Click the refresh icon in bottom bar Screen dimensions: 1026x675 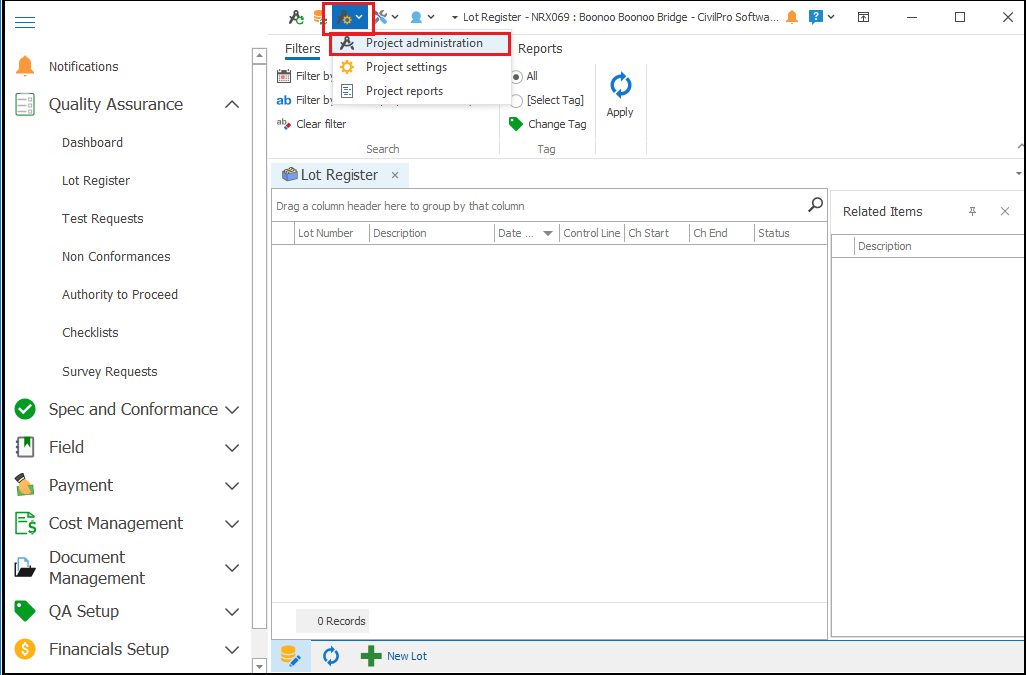331,656
